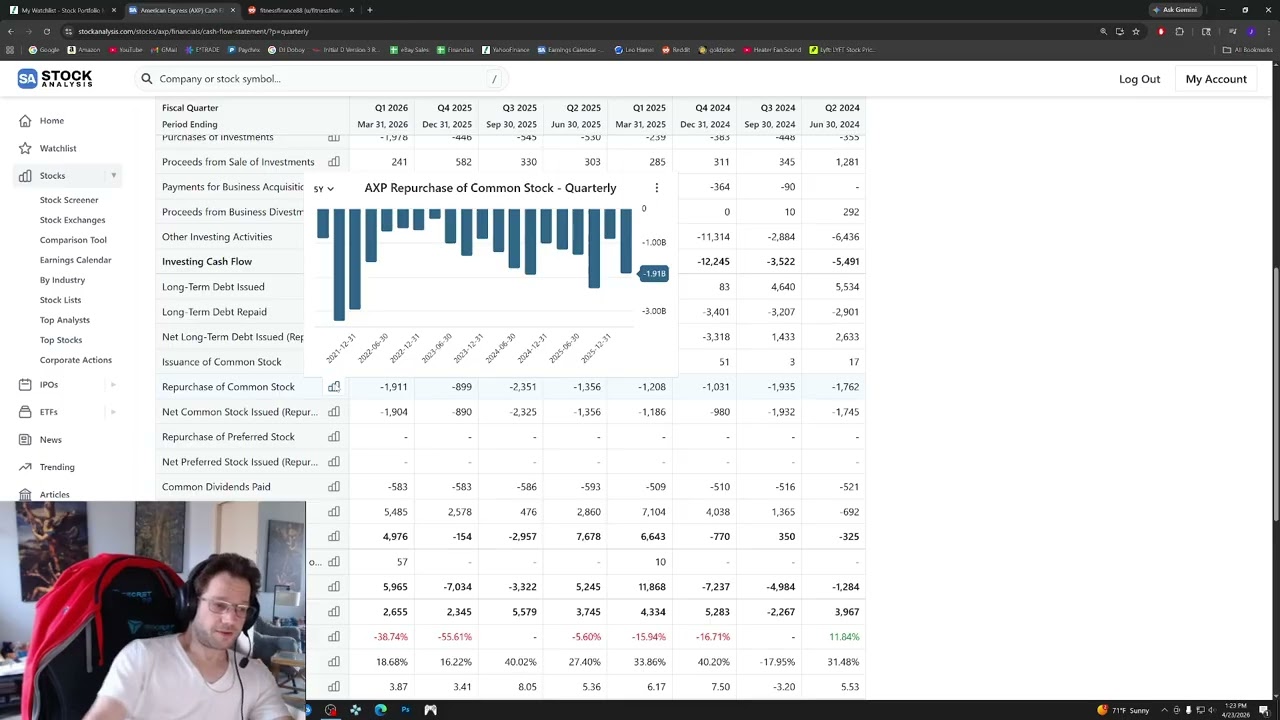This screenshot has height=720, width=1280.
Task: Collapse the Stocks sidebar section
Action: (x=113, y=176)
